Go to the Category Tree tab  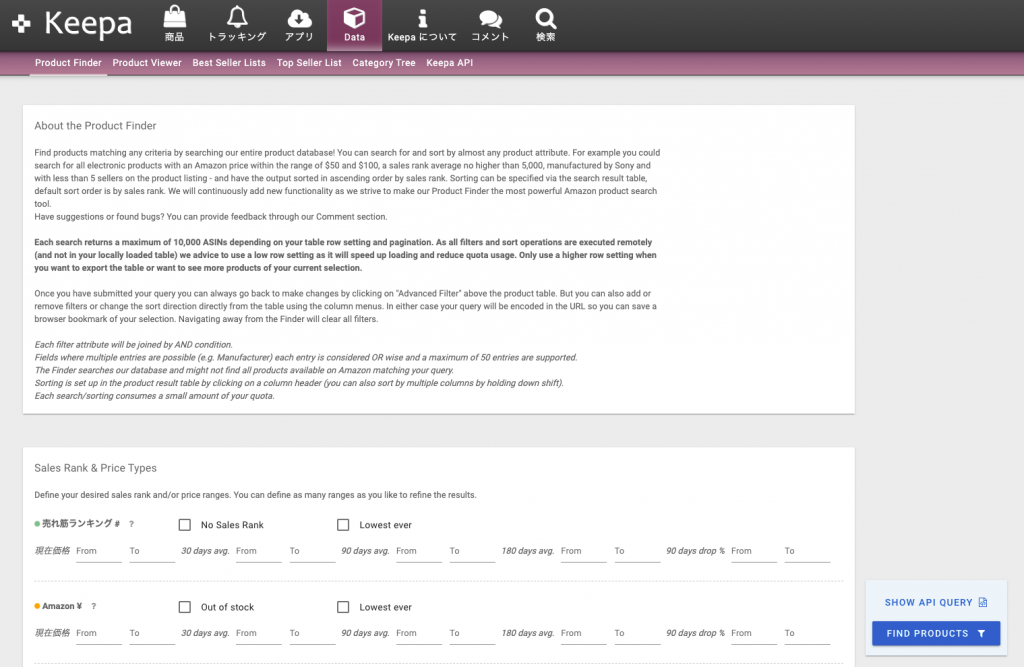click(x=384, y=63)
